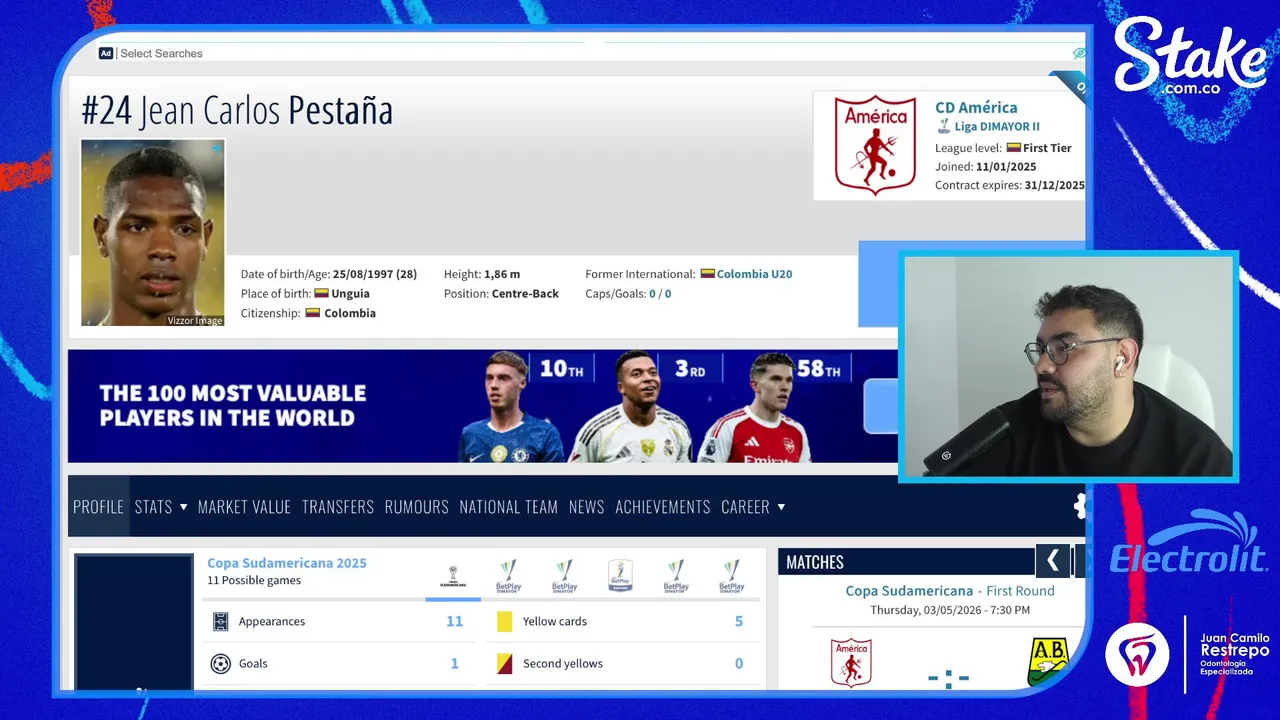Open the NEWS tab
Image resolution: width=1280 pixels, height=720 pixels.
[586, 507]
